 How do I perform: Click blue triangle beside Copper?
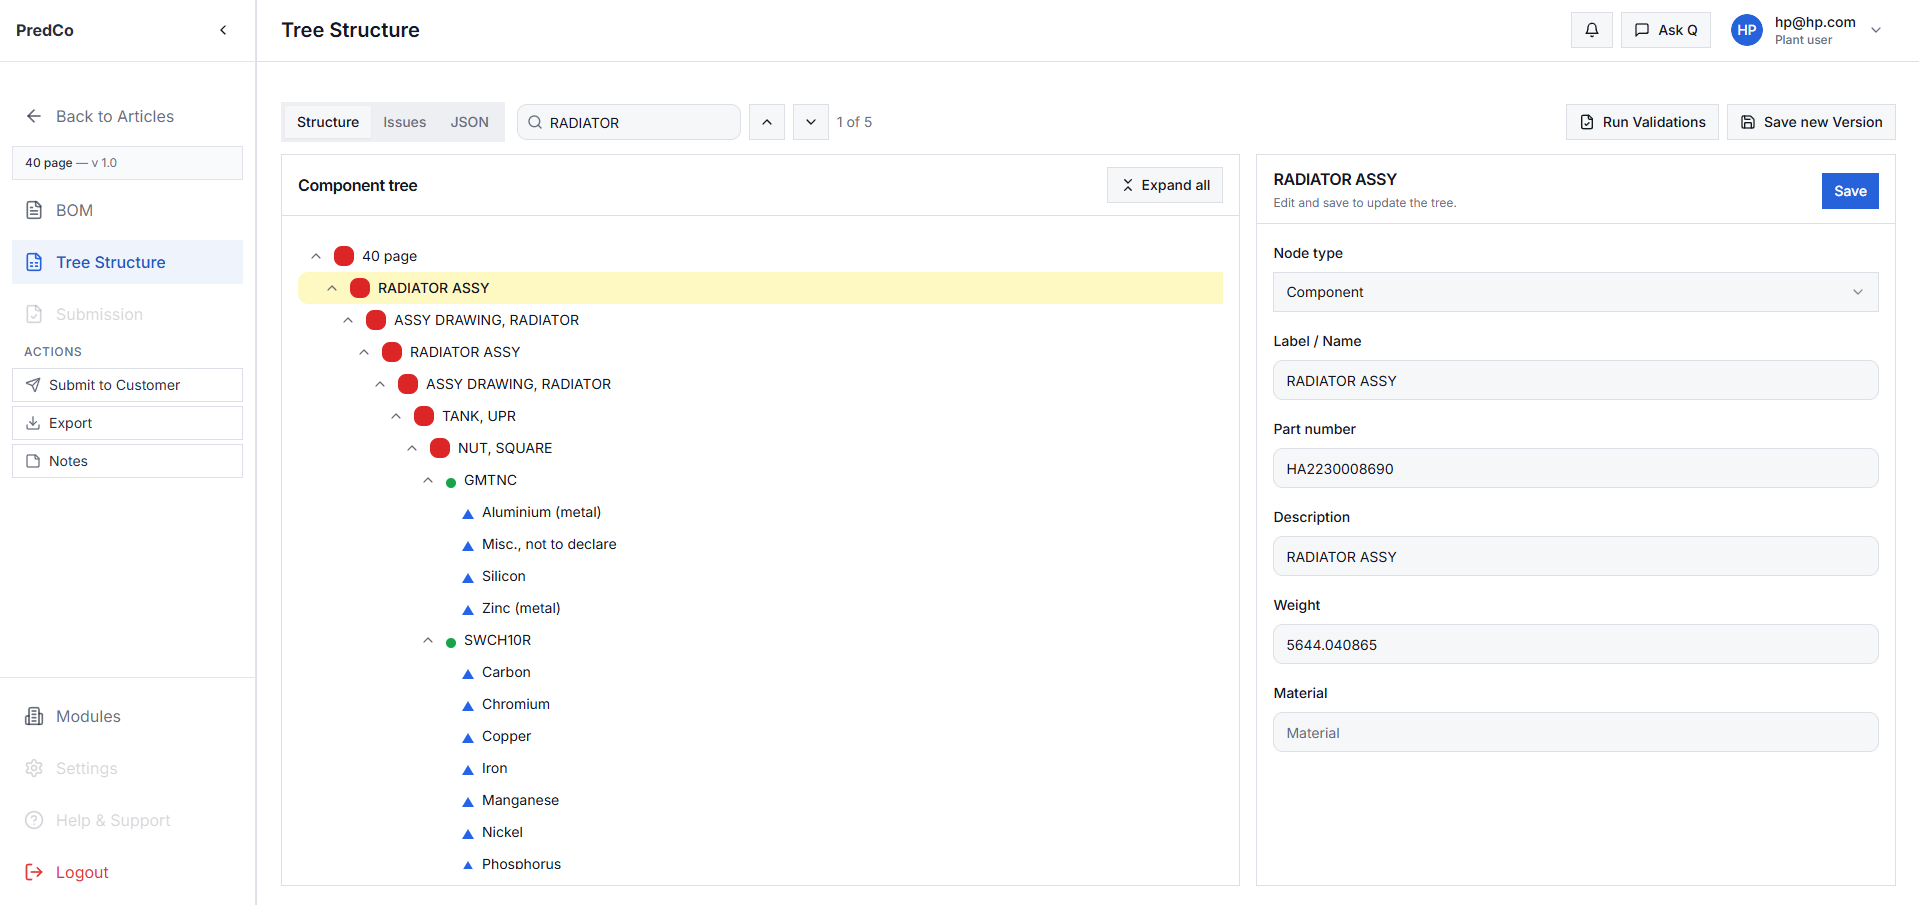coord(468,738)
